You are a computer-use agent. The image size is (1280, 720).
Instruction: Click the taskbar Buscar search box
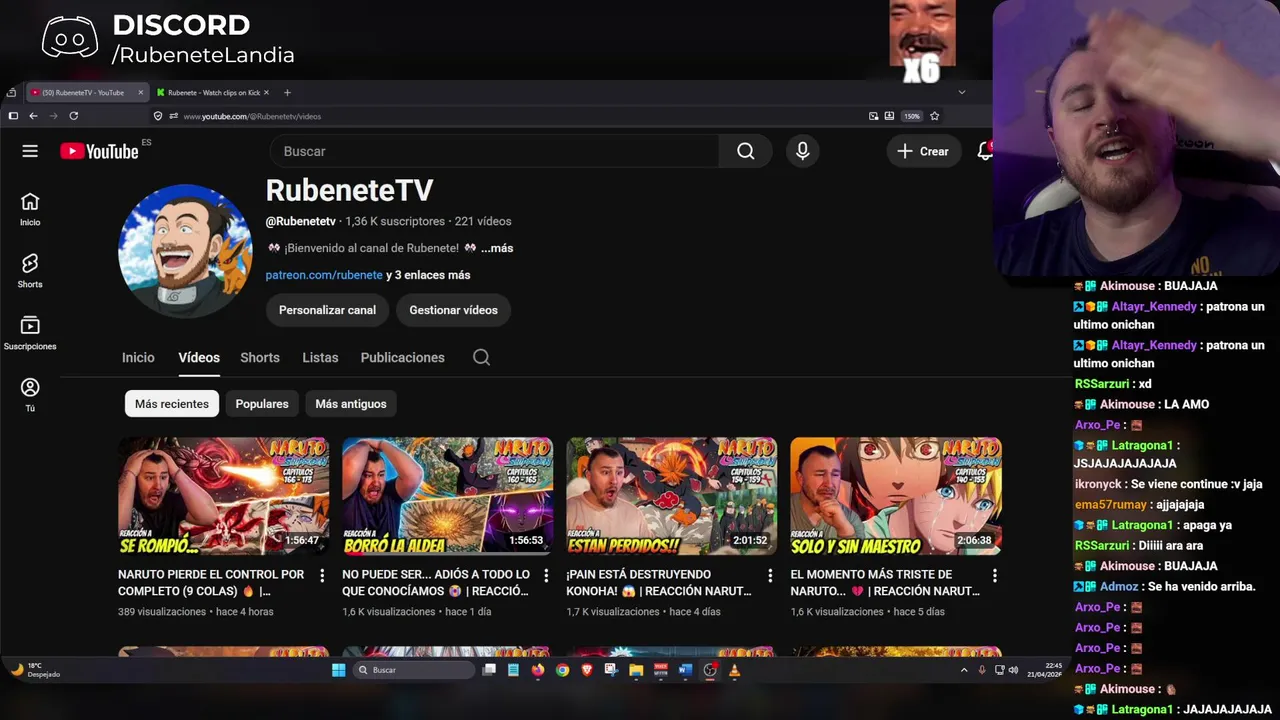coord(414,670)
